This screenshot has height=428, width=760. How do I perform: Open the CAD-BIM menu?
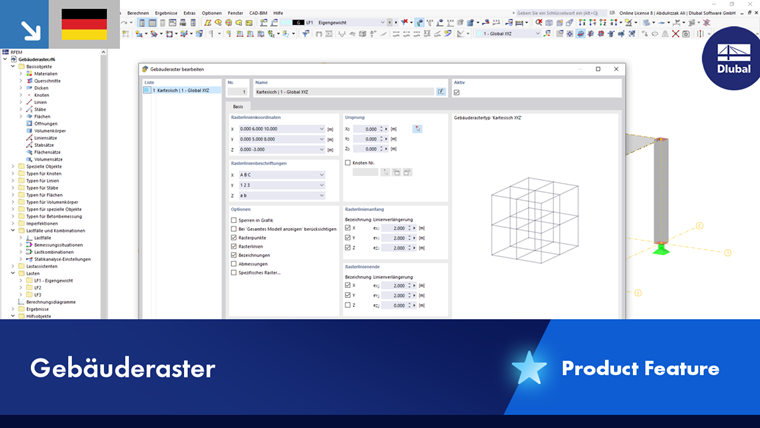coord(258,13)
